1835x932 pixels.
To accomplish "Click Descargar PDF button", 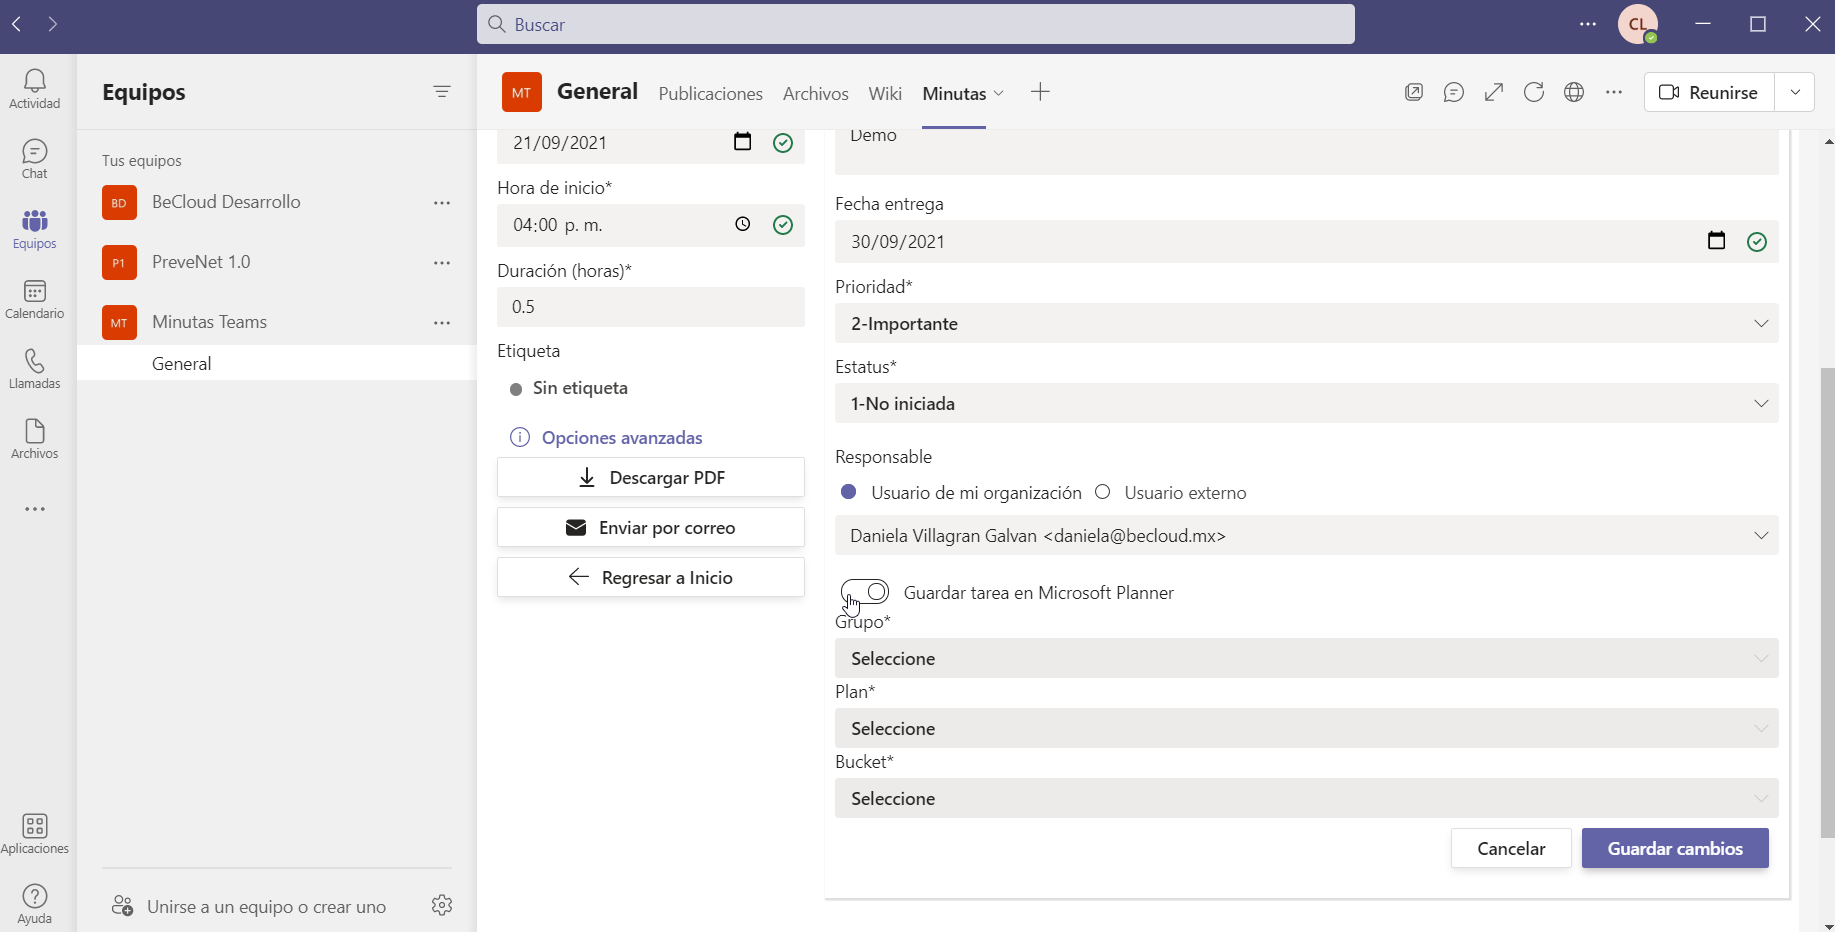I will click(651, 477).
